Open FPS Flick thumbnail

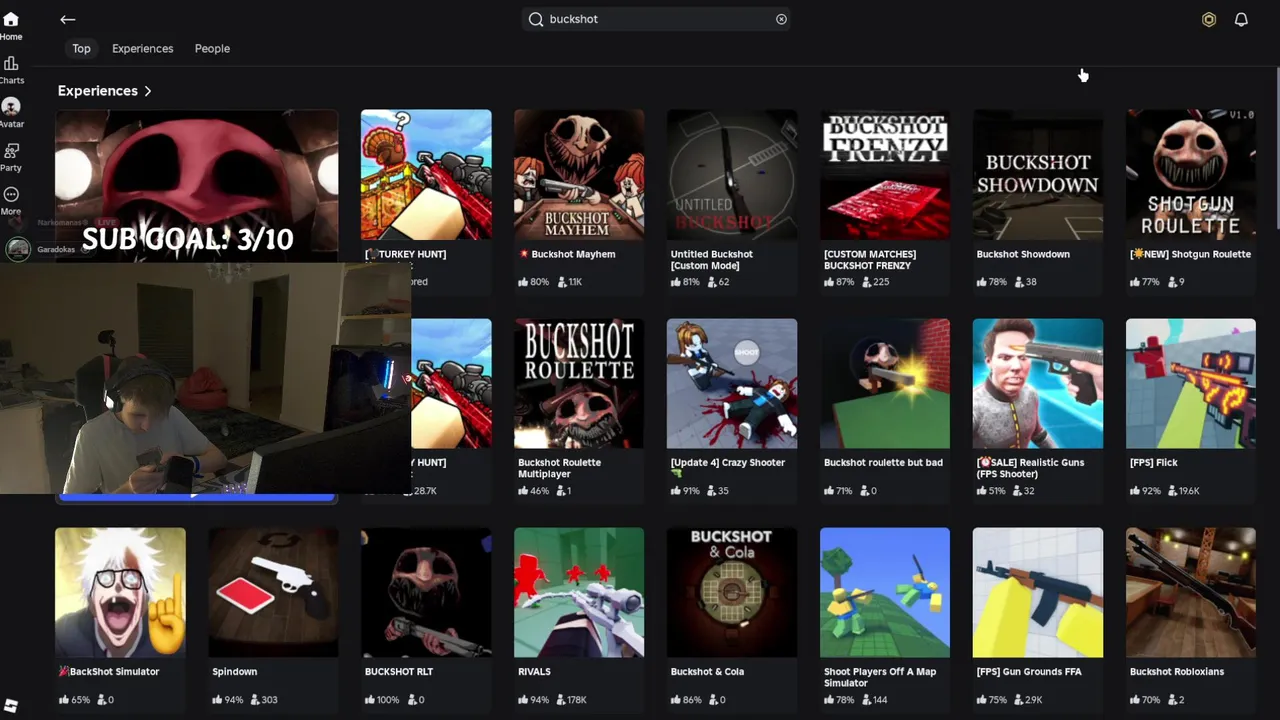click(1191, 384)
